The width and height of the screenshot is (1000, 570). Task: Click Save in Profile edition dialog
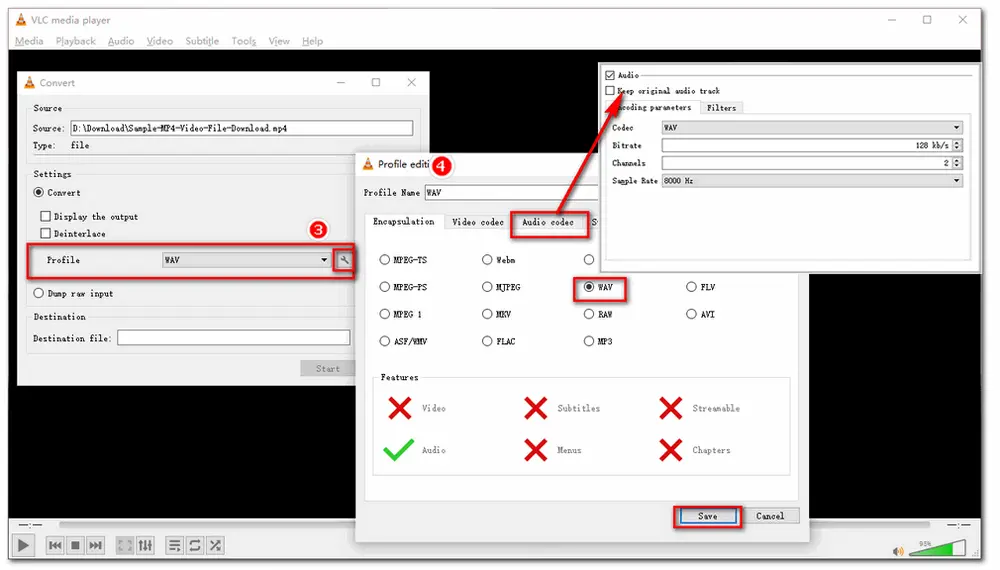pyautogui.click(x=707, y=516)
